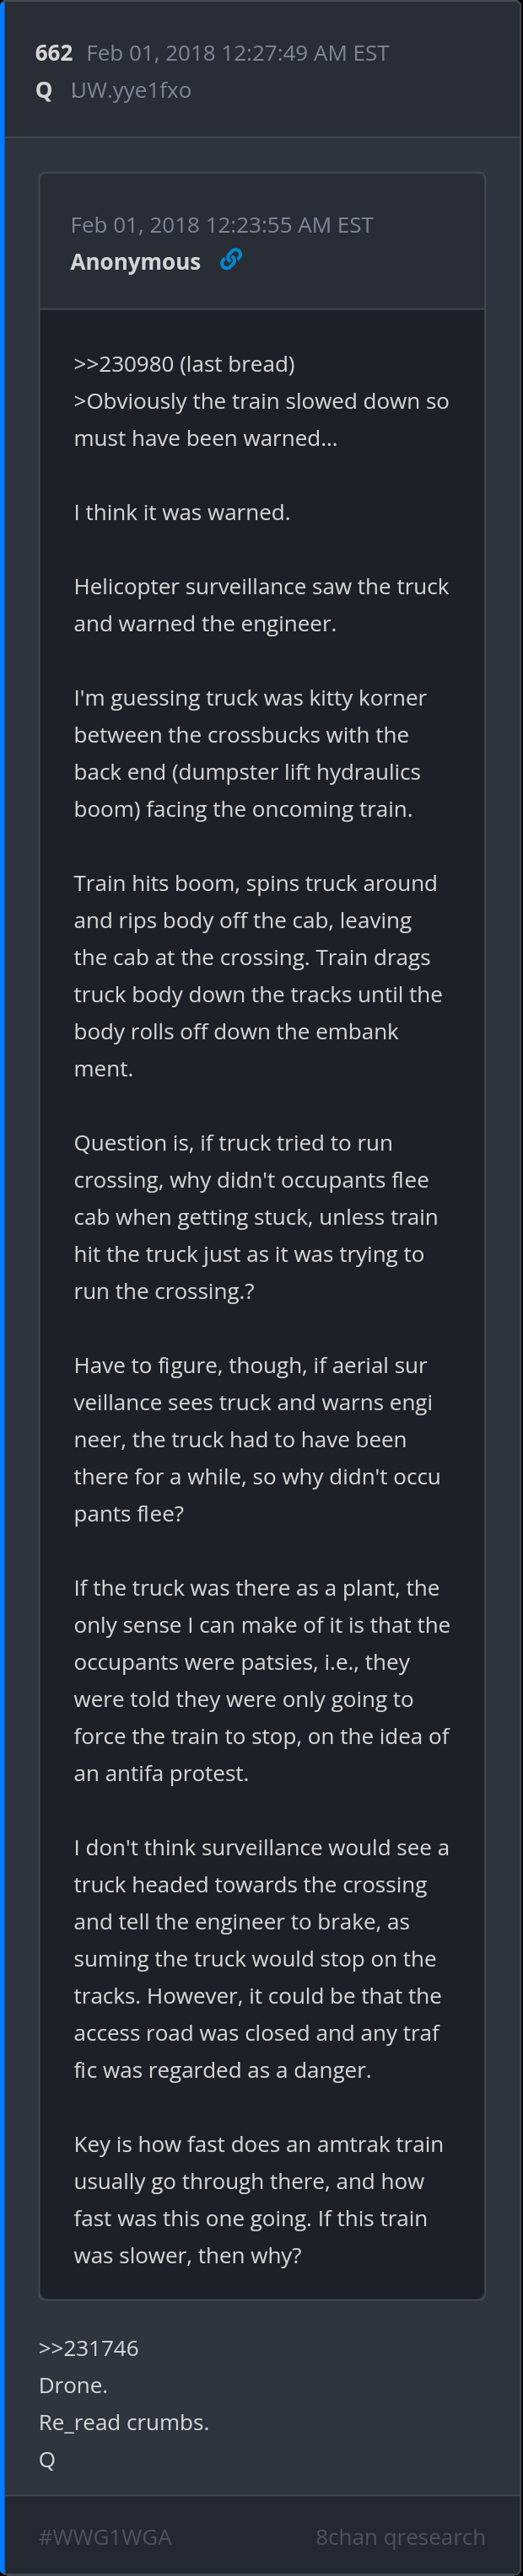The image size is (523, 2576).
Task: Click the Helicopter surveillance paragraph
Action: click(x=261, y=605)
